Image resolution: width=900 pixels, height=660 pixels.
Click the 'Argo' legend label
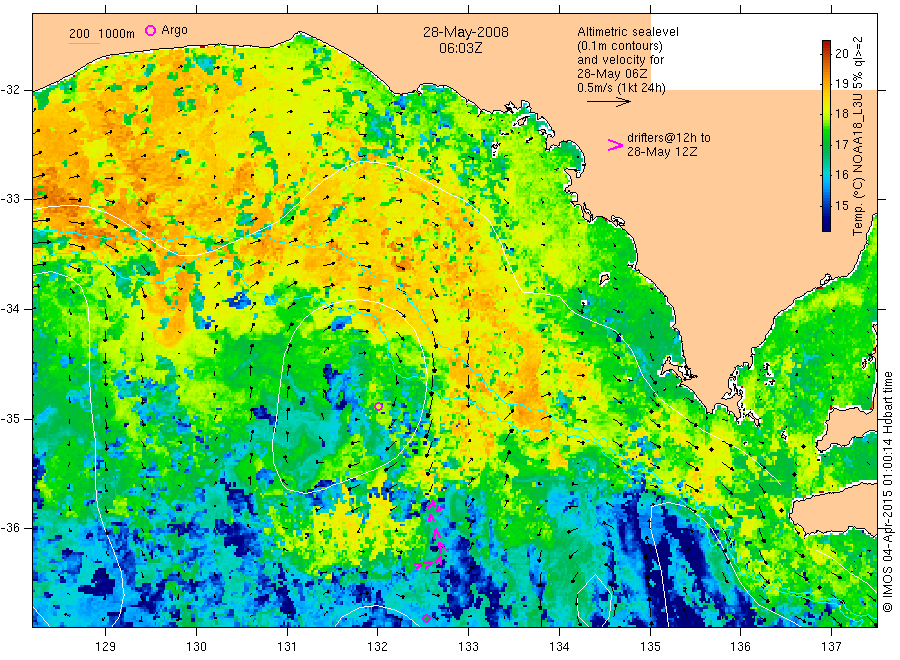pyautogui.click(x=174, y=30)
